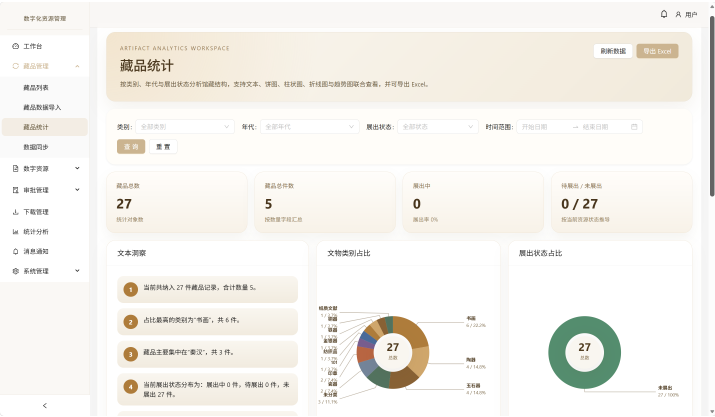Viewport: 715px width, 417px height.
Task: Click the 藏品总件数 card value 5
Action: coord(268,204)
